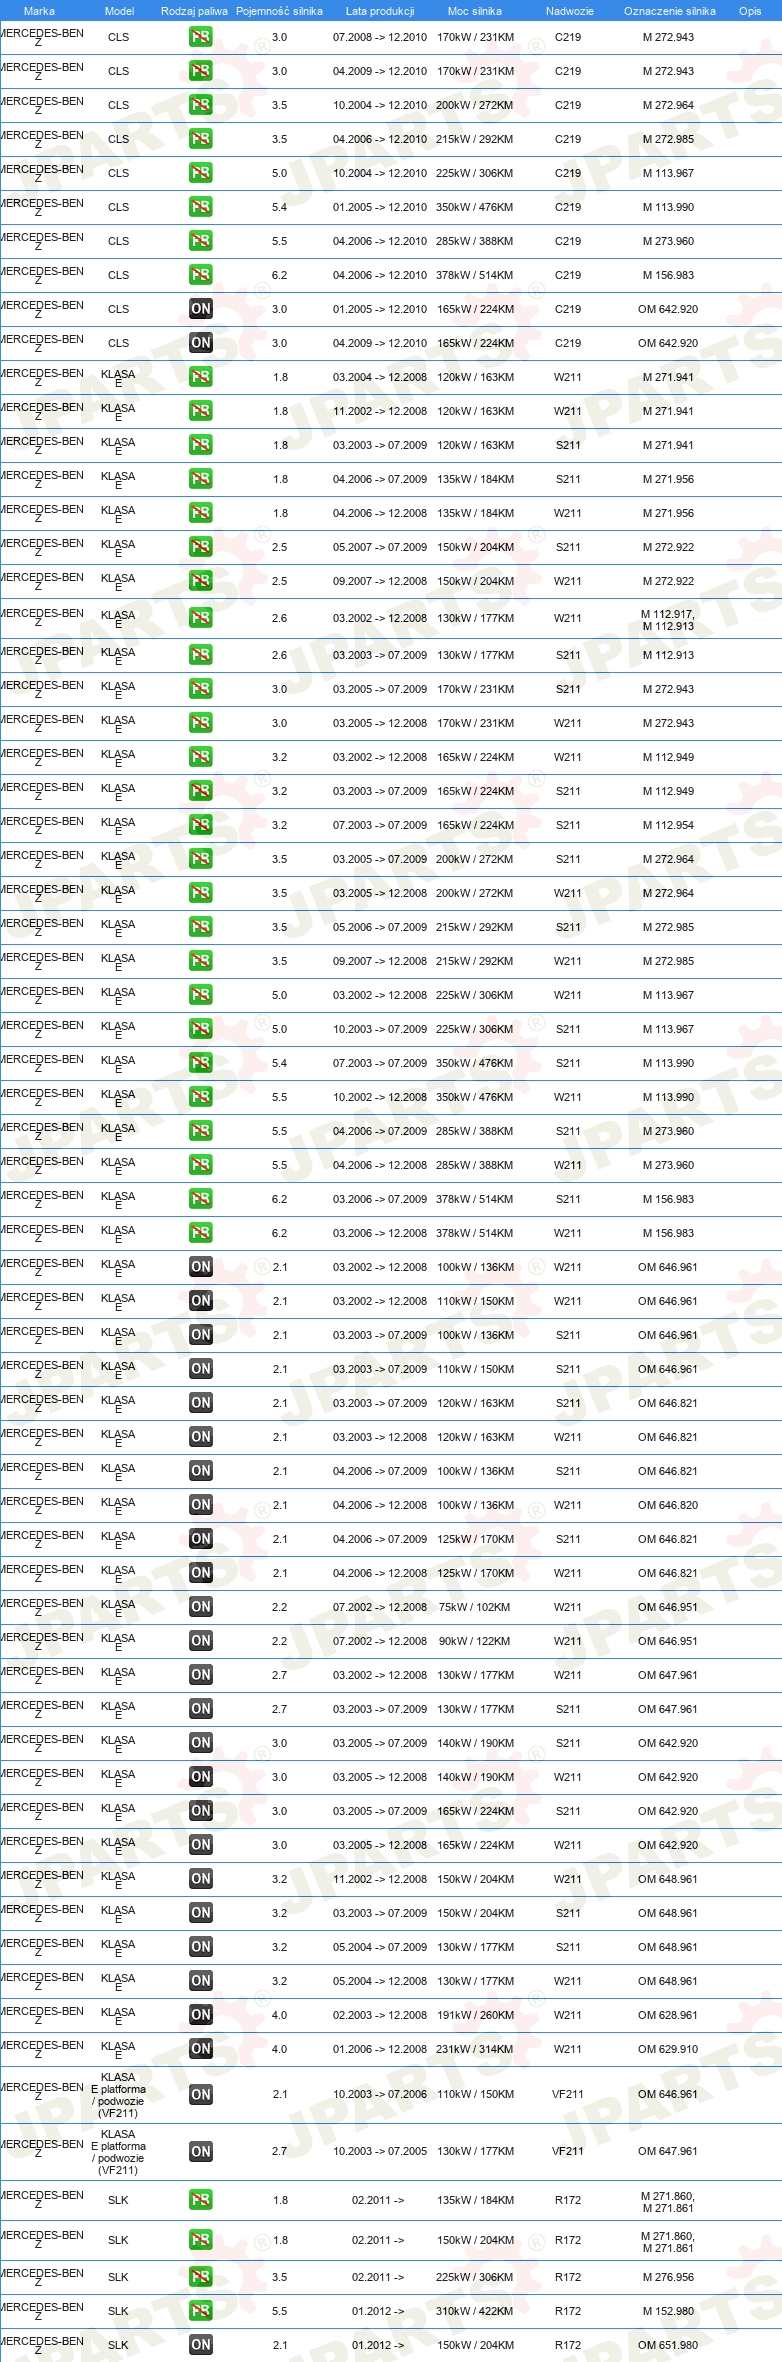This screenshot has width=782, height=2362.
Task: Click petrol icon in SLK 3.5 row
Action: 200,2277
